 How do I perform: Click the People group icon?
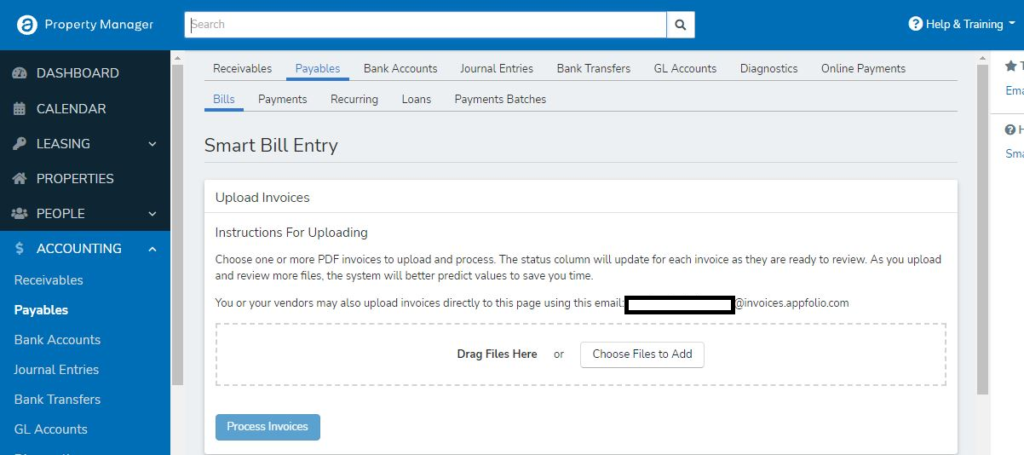point(20,213)
